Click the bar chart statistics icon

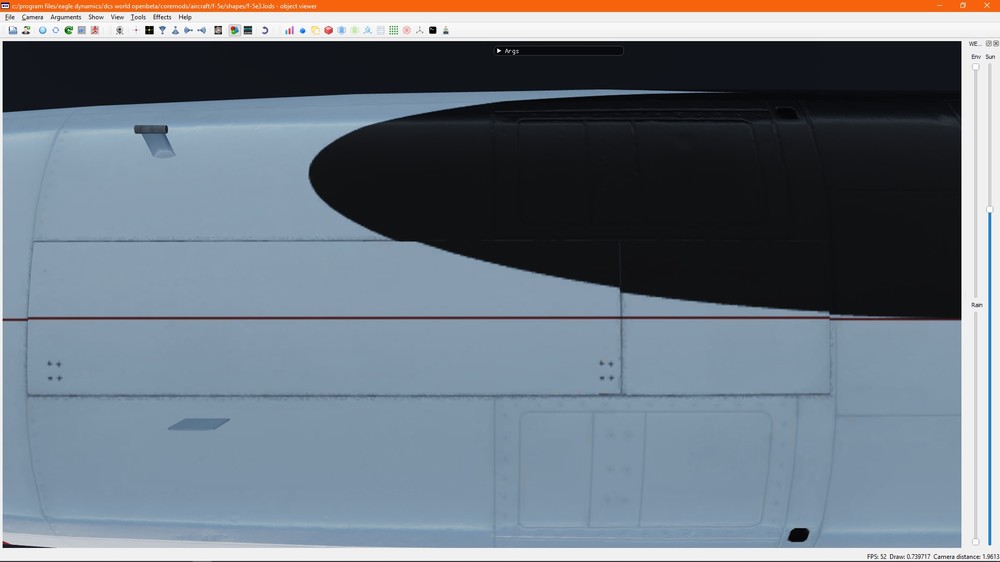[x=289, y=30]
